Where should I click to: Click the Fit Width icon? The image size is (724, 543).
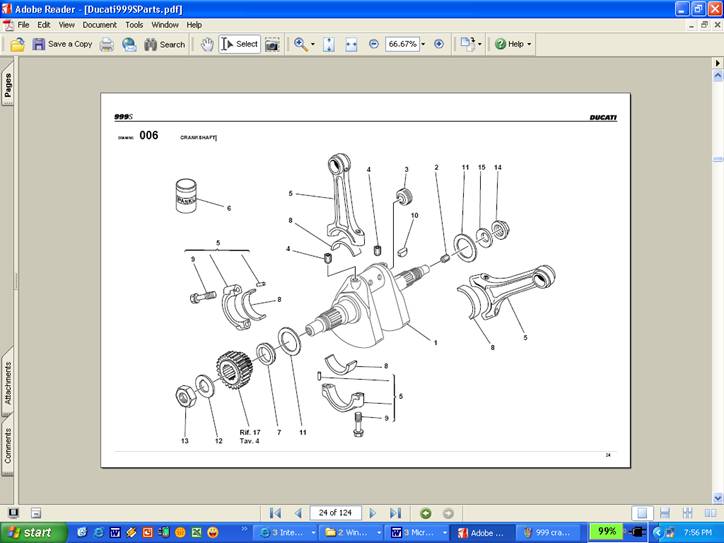pyautogui.click(x=351, y=44)
